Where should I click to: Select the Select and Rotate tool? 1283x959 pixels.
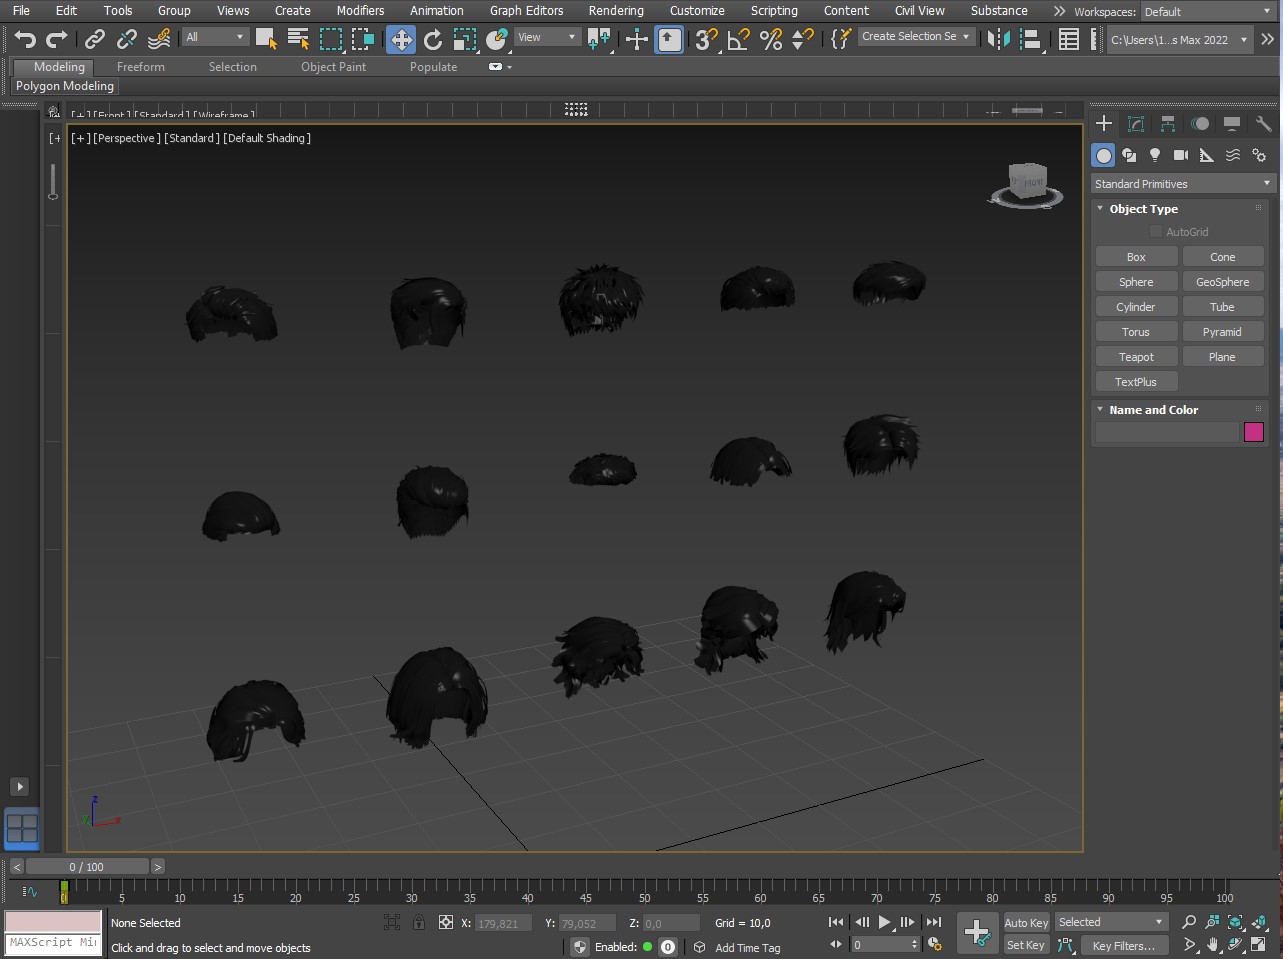tap(433, 39)
